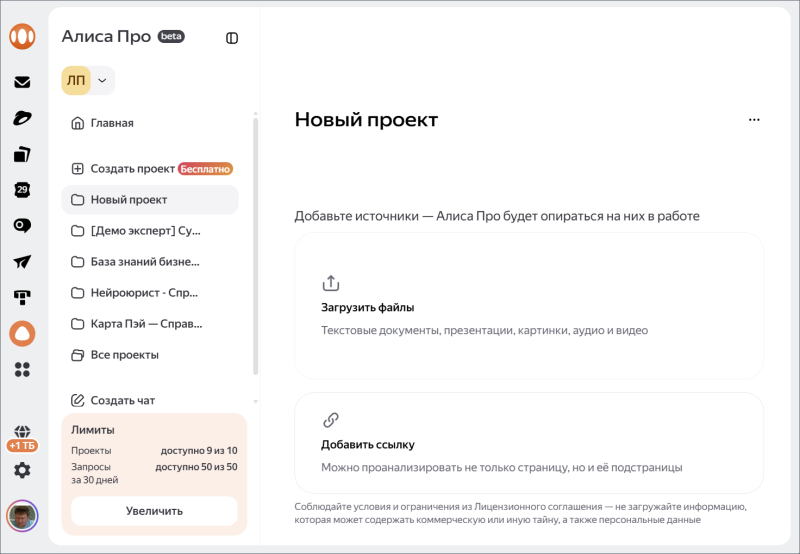Click Алиса Про title
Screen dimensions: 800x554
(x=106, y=37)
